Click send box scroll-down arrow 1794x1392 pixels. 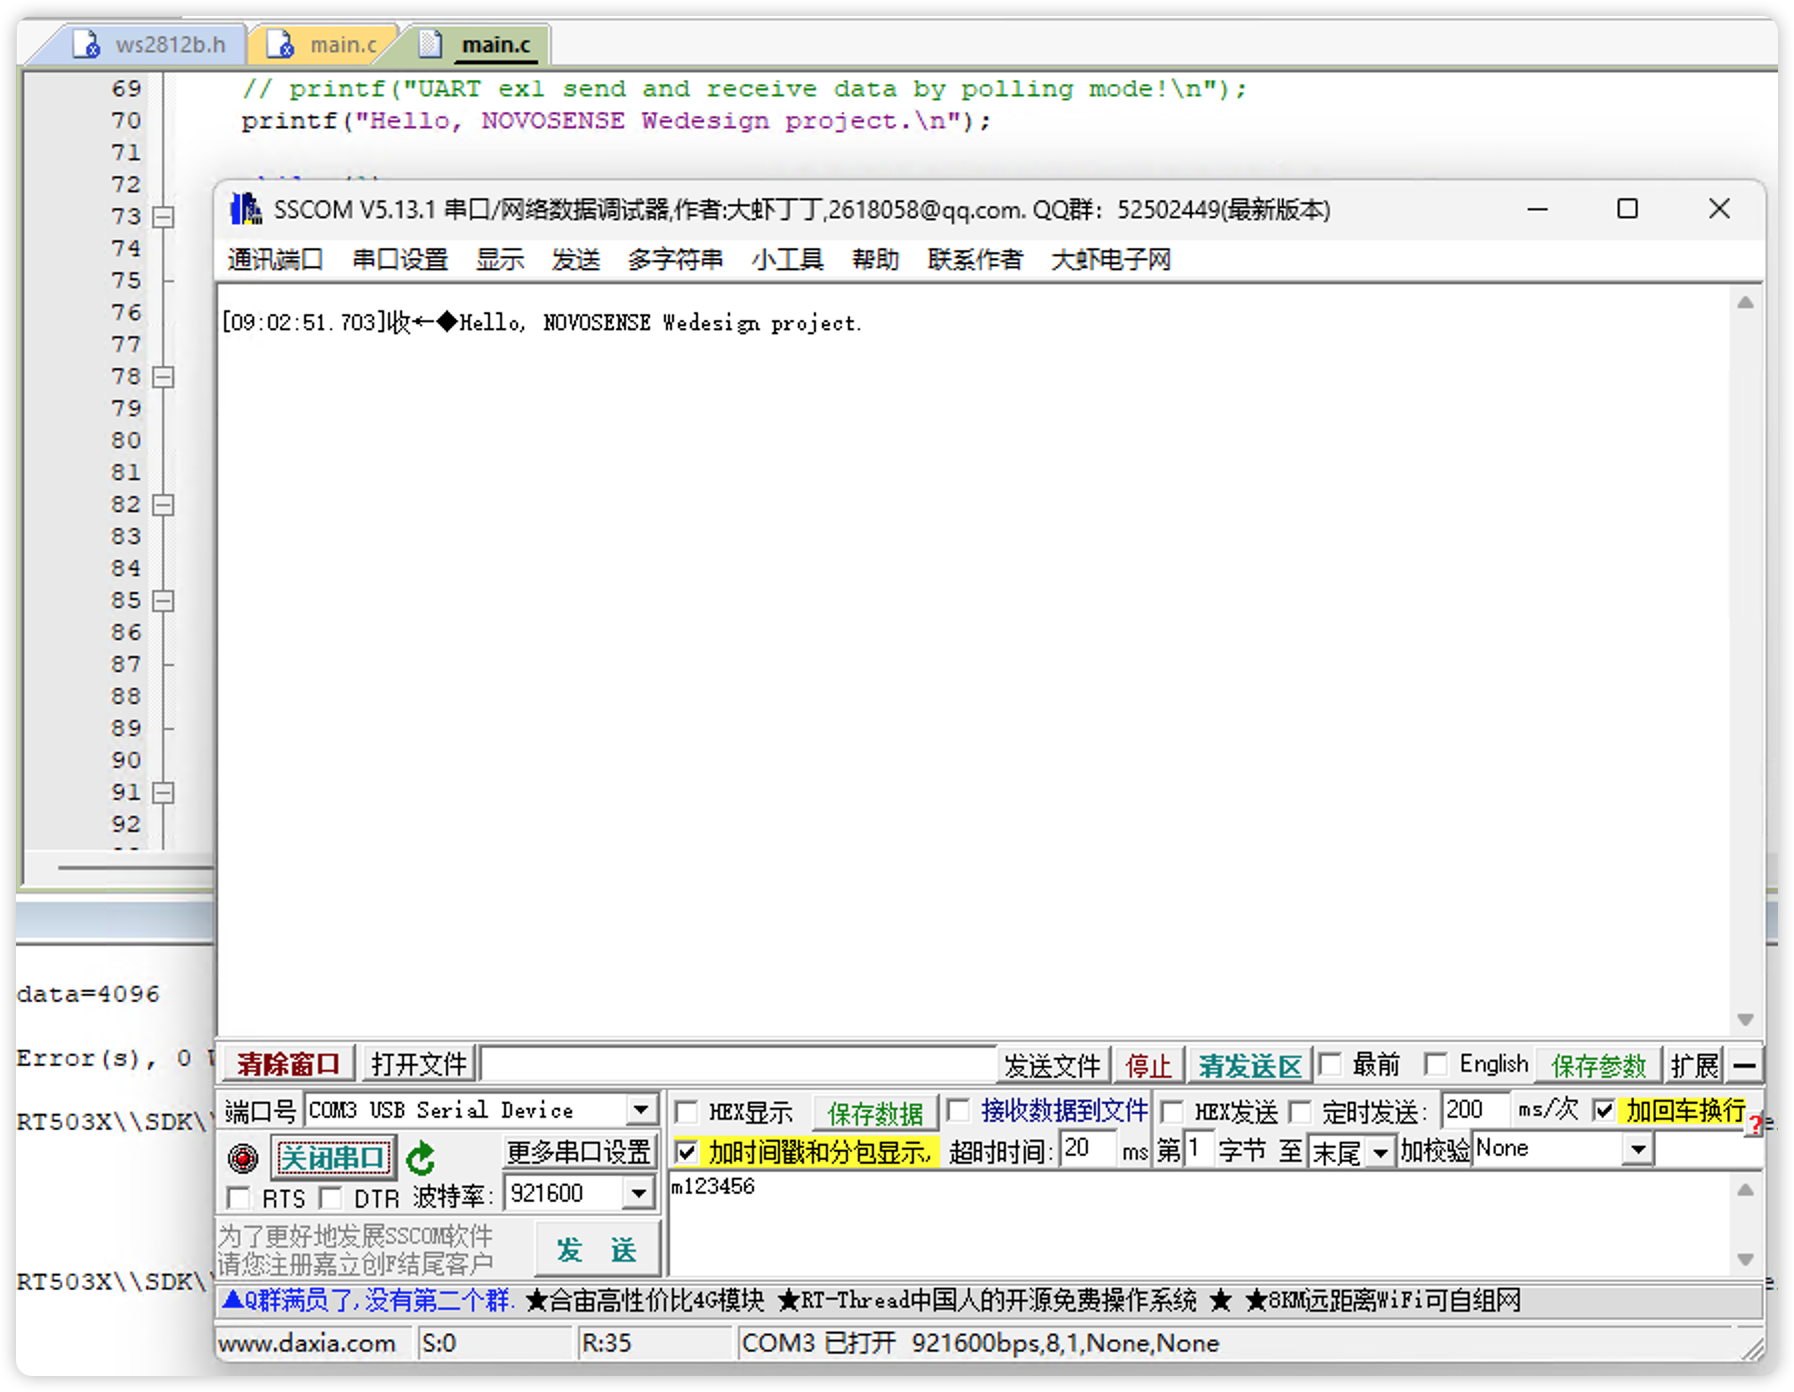click(1745, 1259)
